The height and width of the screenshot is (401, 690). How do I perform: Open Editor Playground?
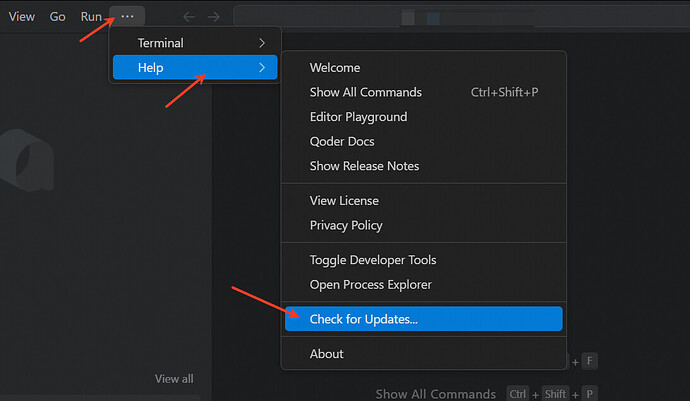[x=358, y=117]
